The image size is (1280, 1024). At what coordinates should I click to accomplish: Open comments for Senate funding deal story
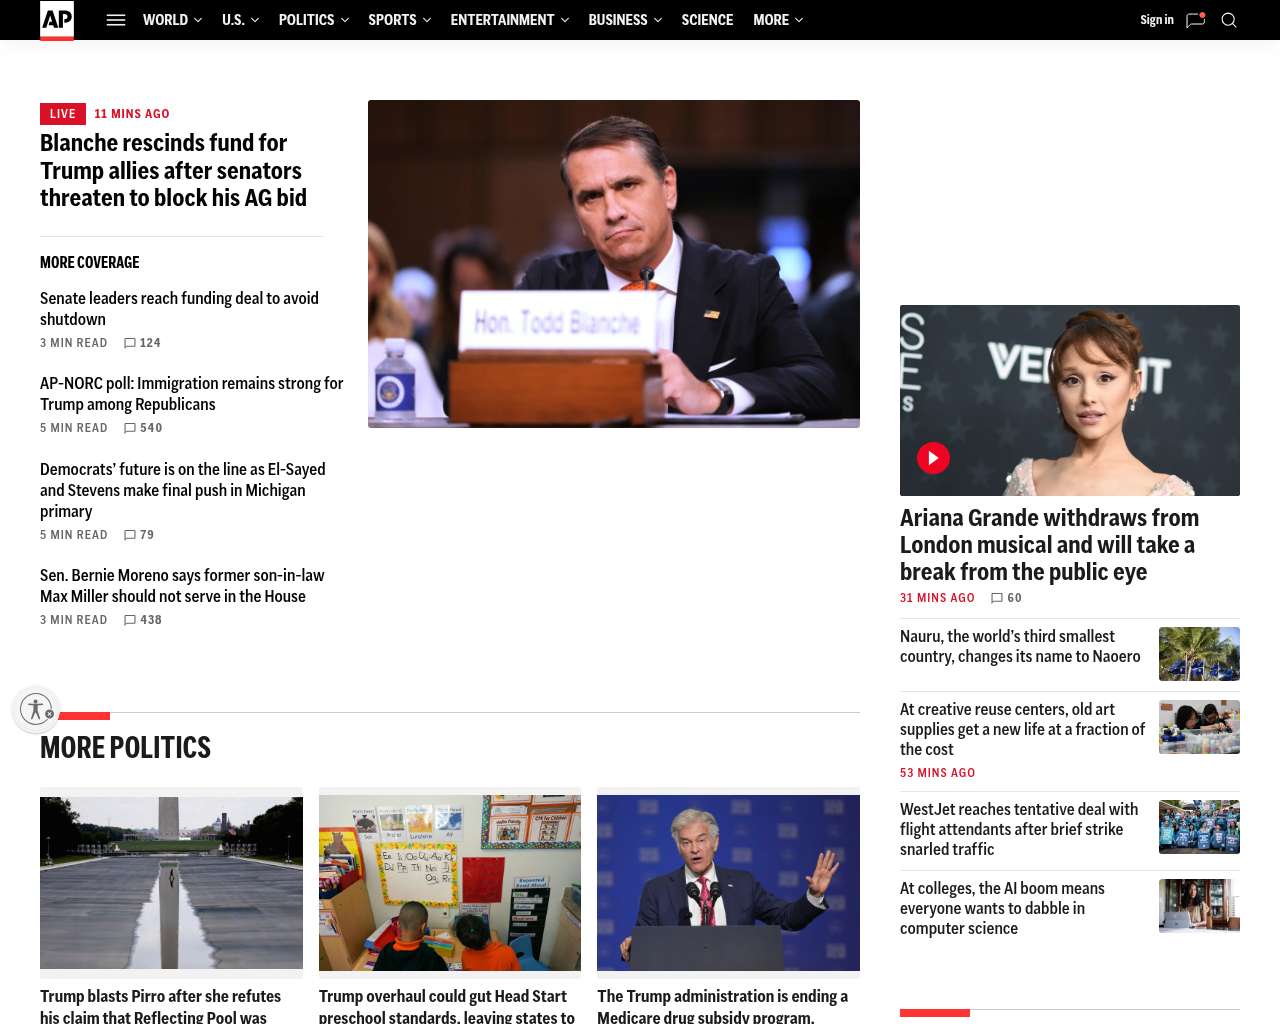coord(142,343)
